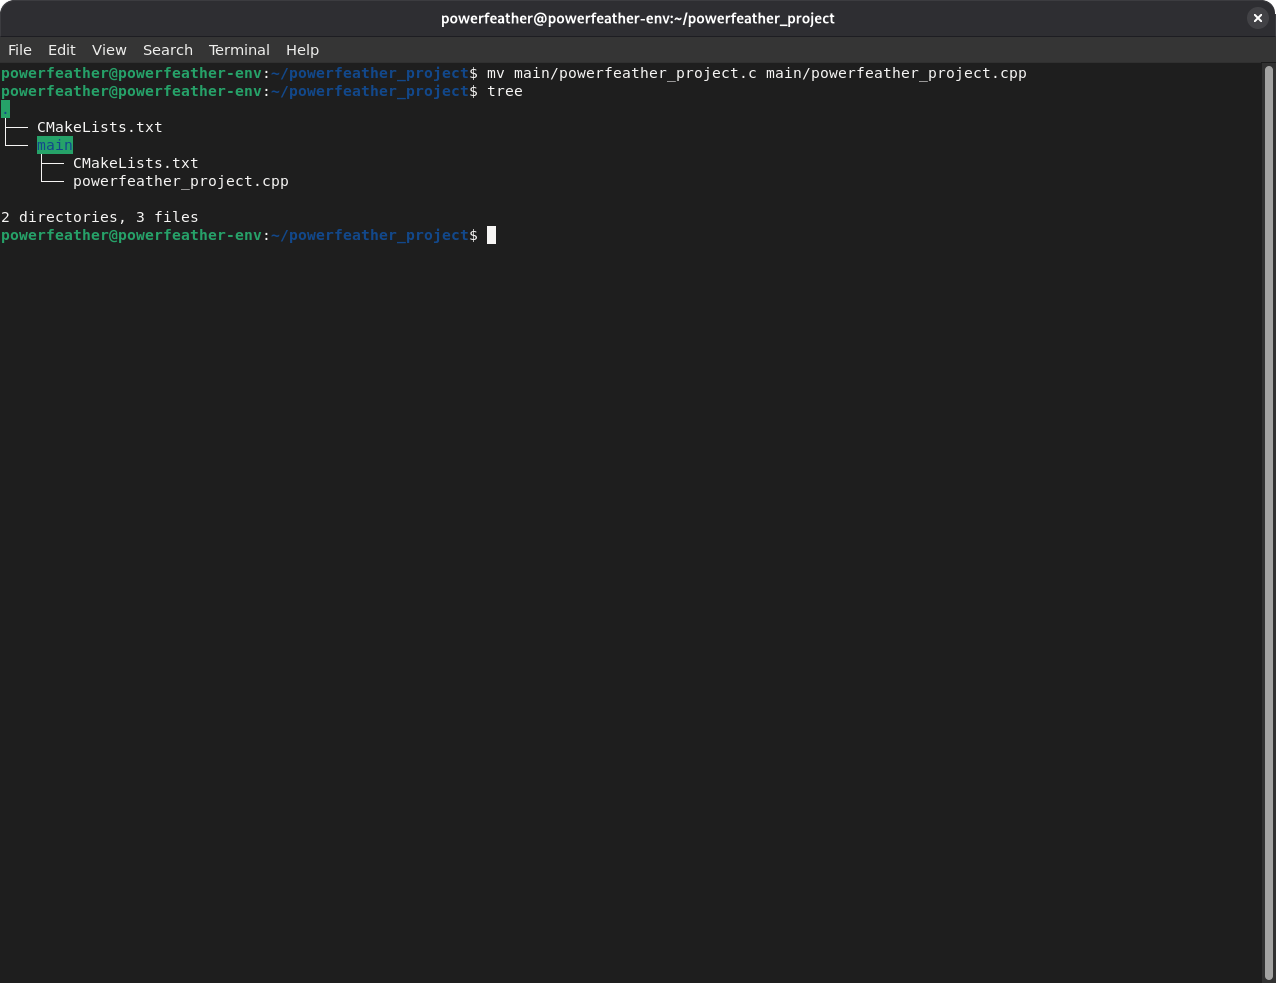The image size is (1276, 983).
Task: Click the window title 'powerfeather@powerfeather-env:~/powerfeather_project'
Action: [638, 18]
